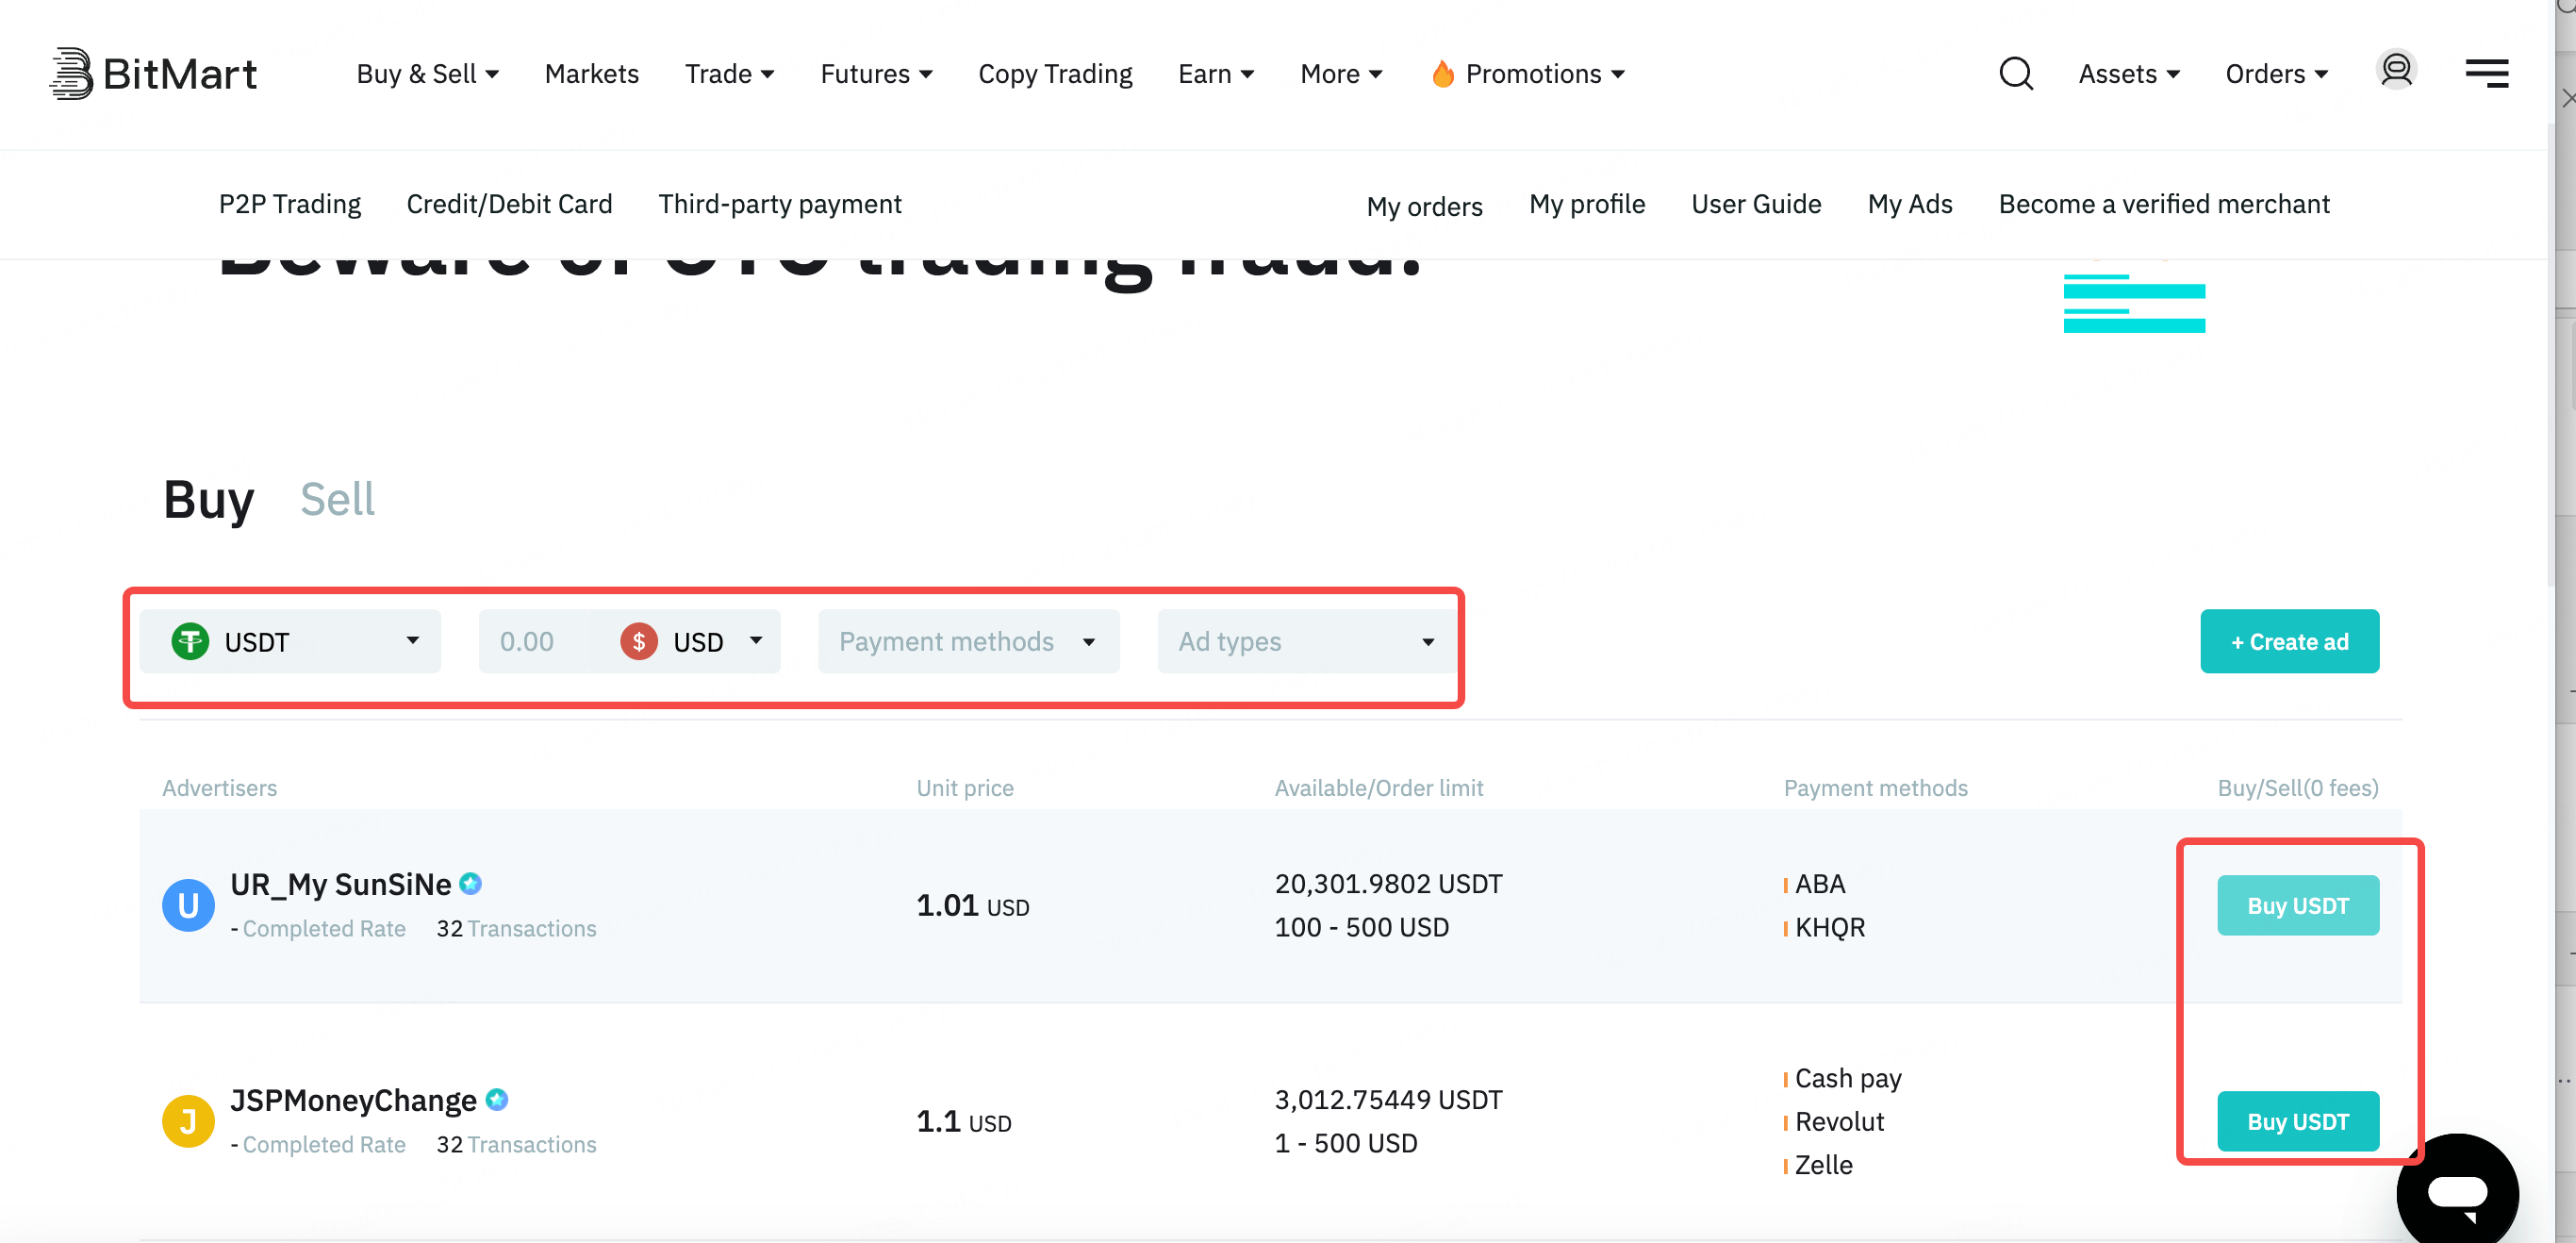
Task: Click the red USD dollar icon
Action: click(638, 641)
